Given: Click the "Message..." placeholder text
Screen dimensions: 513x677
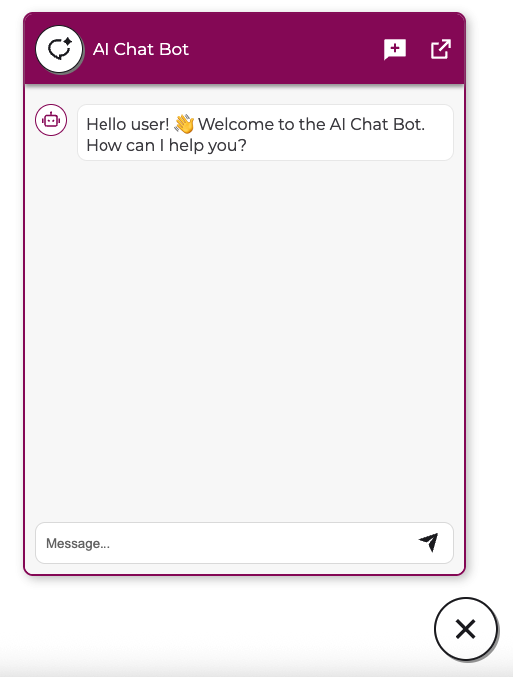Looking at the screenshot, I should 78,543.
